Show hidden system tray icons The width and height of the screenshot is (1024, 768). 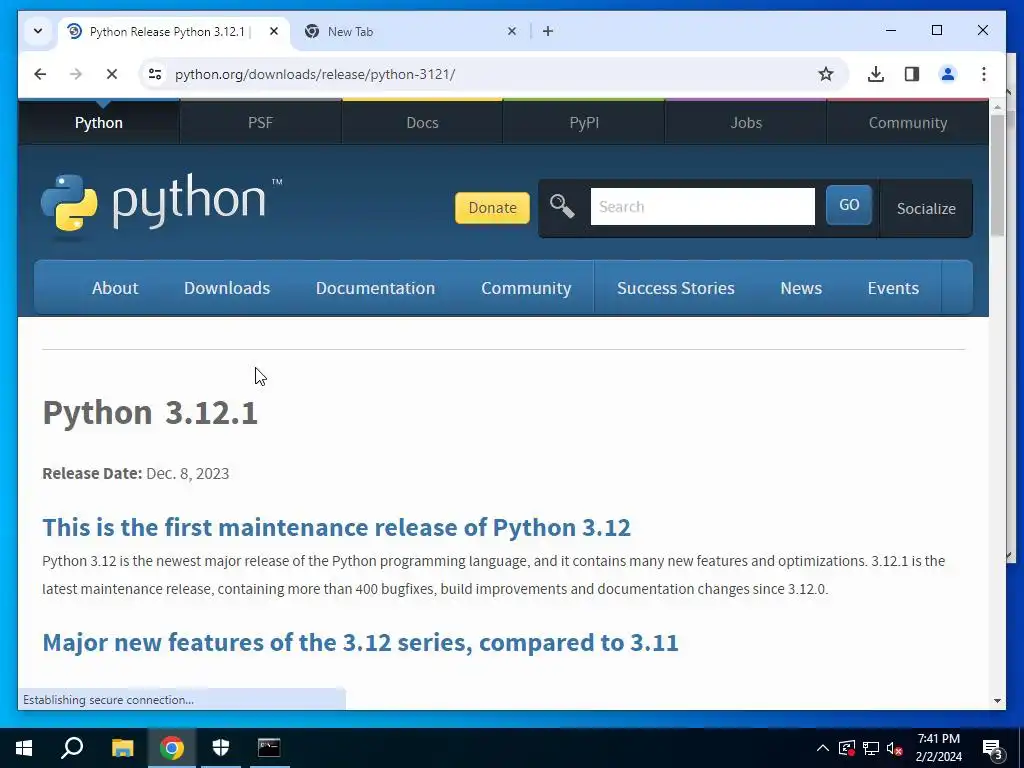coord(823,748)
